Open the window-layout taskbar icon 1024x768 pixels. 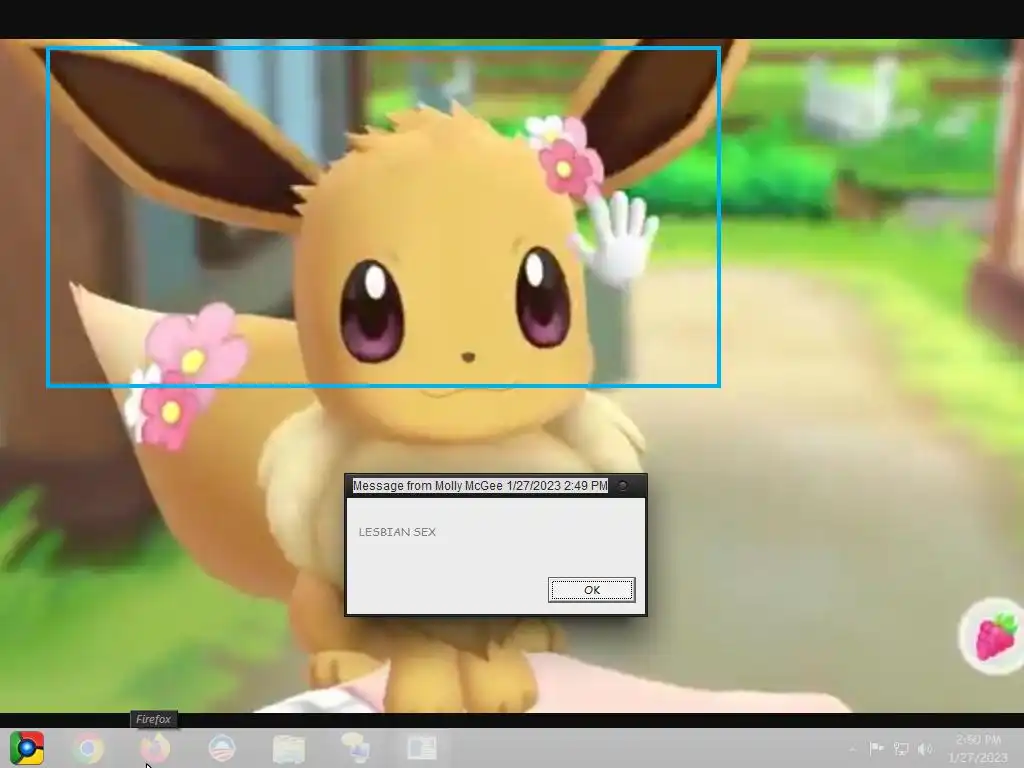pos(422,748)
